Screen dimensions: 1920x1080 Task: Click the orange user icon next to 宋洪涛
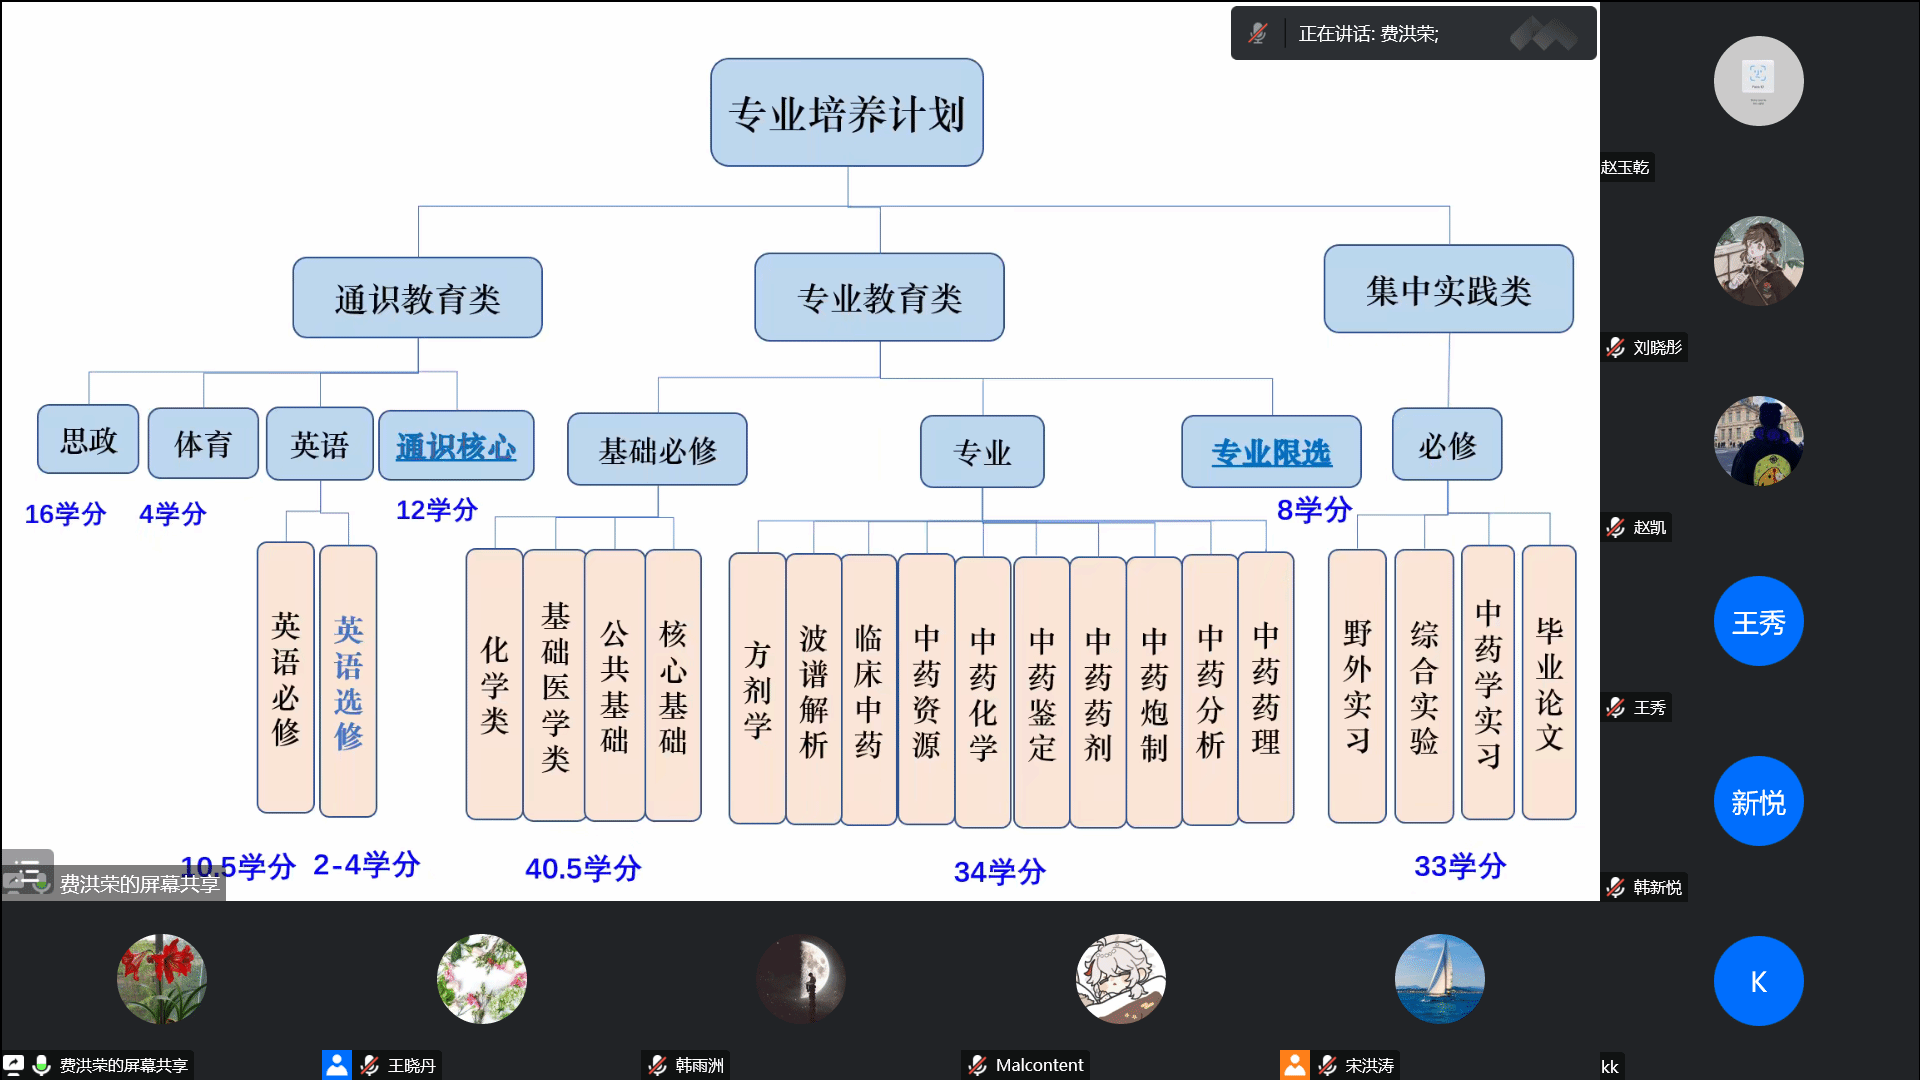point(1294,1065)
